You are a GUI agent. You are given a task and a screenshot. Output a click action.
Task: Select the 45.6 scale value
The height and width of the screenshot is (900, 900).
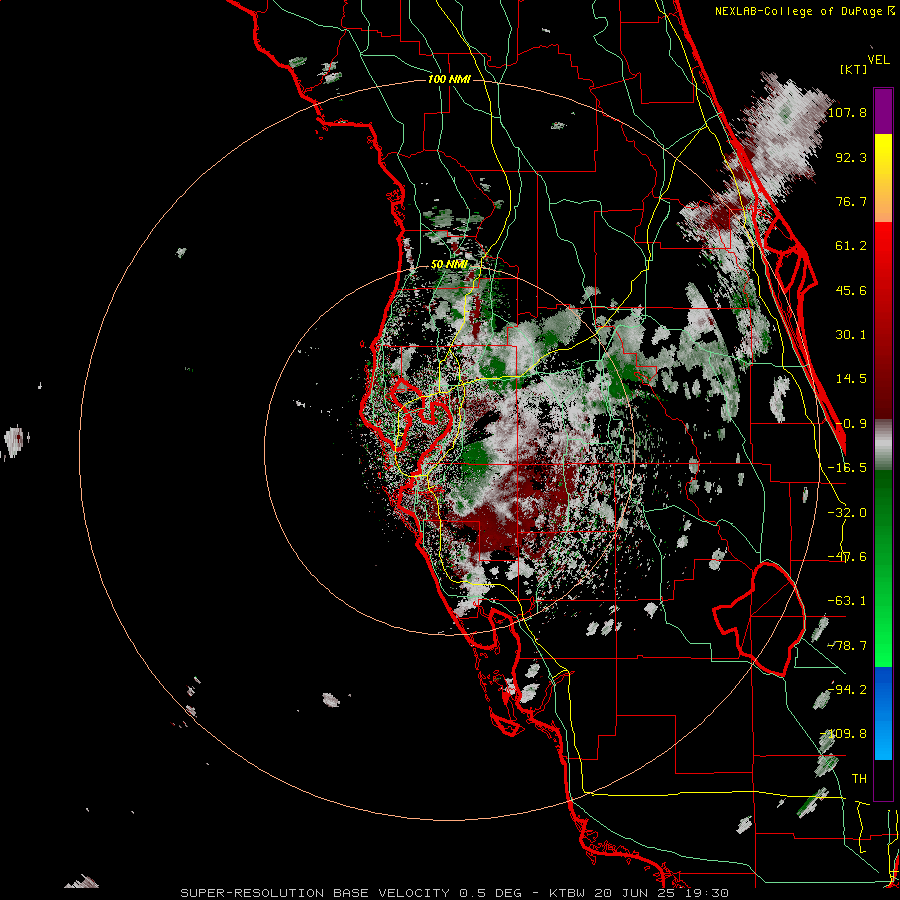pyautogui.click(x=851, y=290)
